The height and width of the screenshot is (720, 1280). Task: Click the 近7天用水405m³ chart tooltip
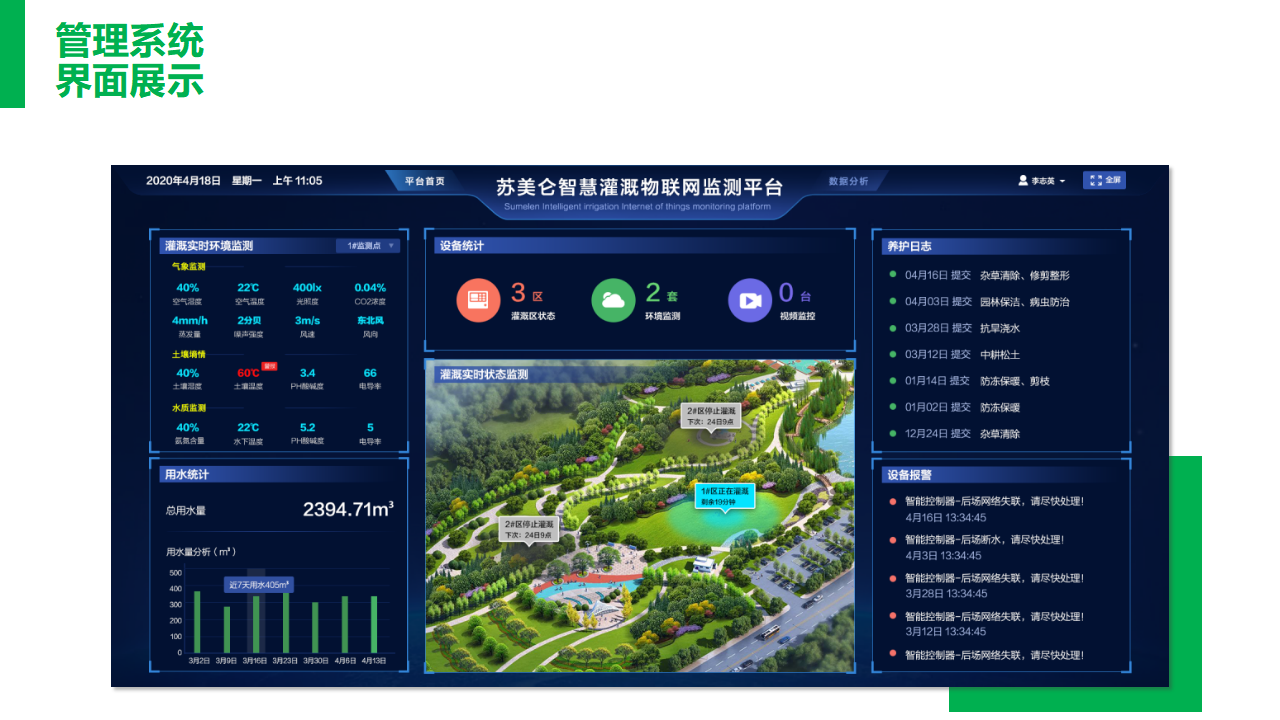pos(259,585)
